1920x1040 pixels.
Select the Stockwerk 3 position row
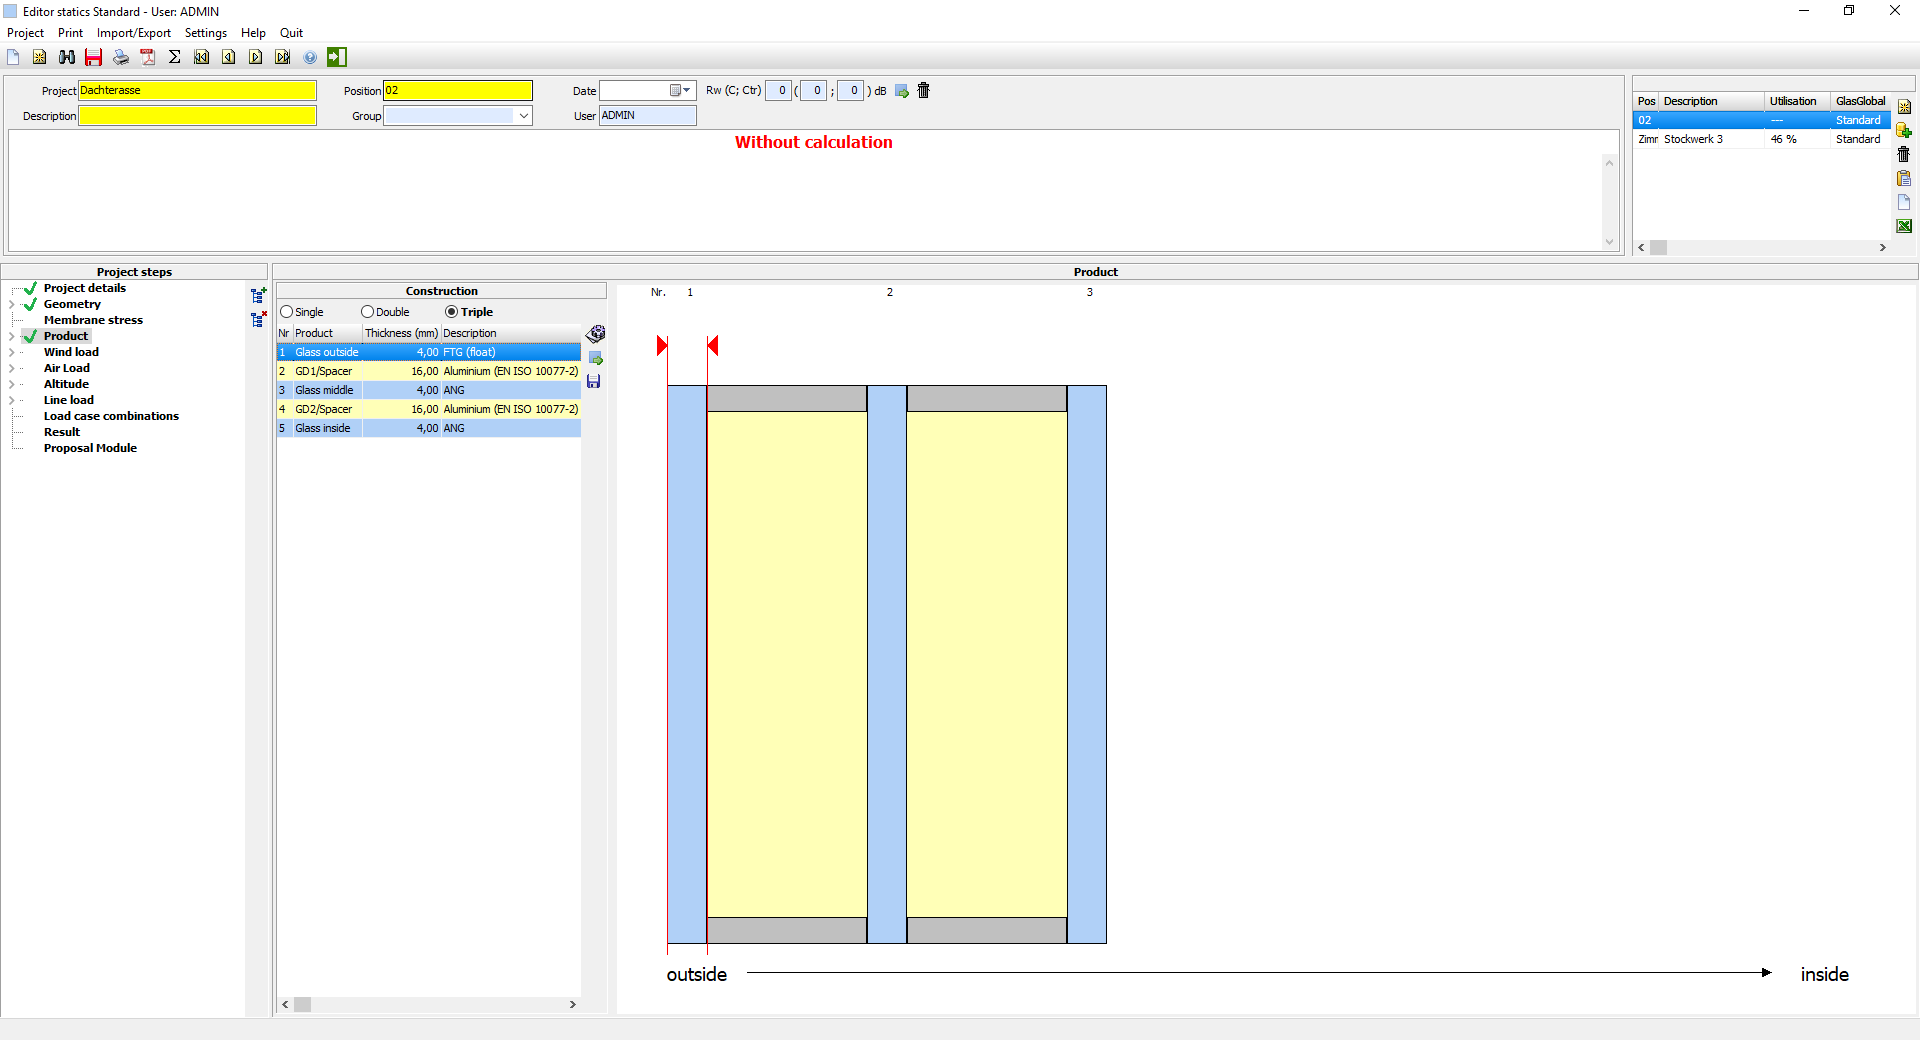(x=1761, y=139)
